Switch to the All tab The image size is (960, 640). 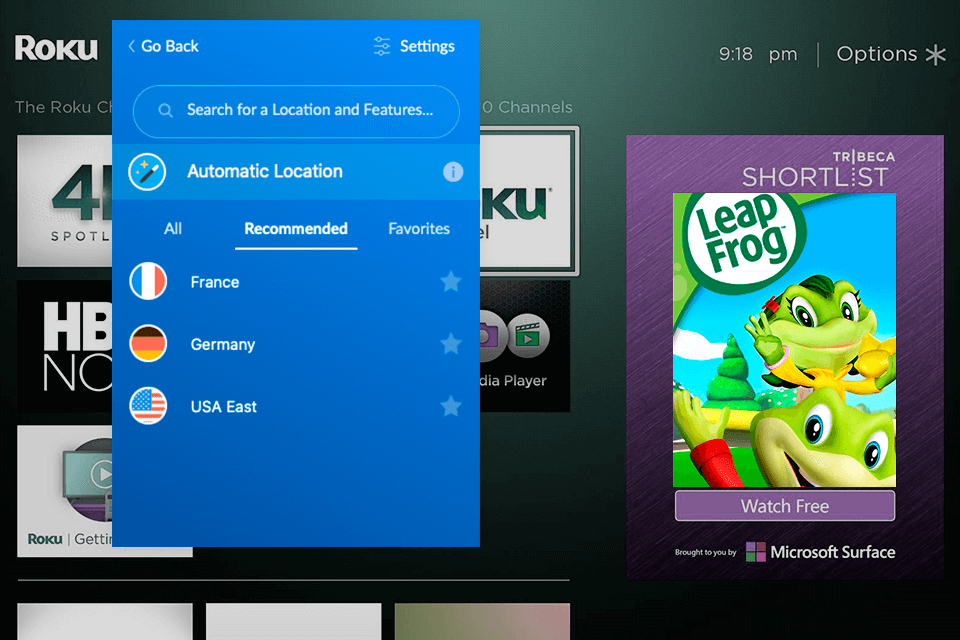173,229
